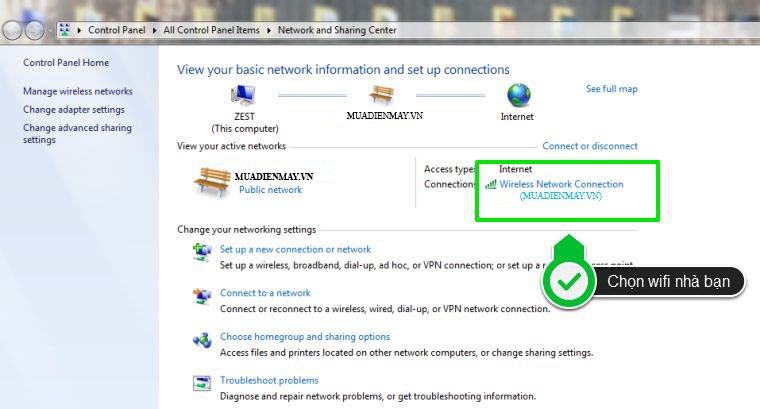This screenshot has height=409, width=760.
Task: Click the 'Diagnose and repair network problems' description
Action: click(378, 396)
